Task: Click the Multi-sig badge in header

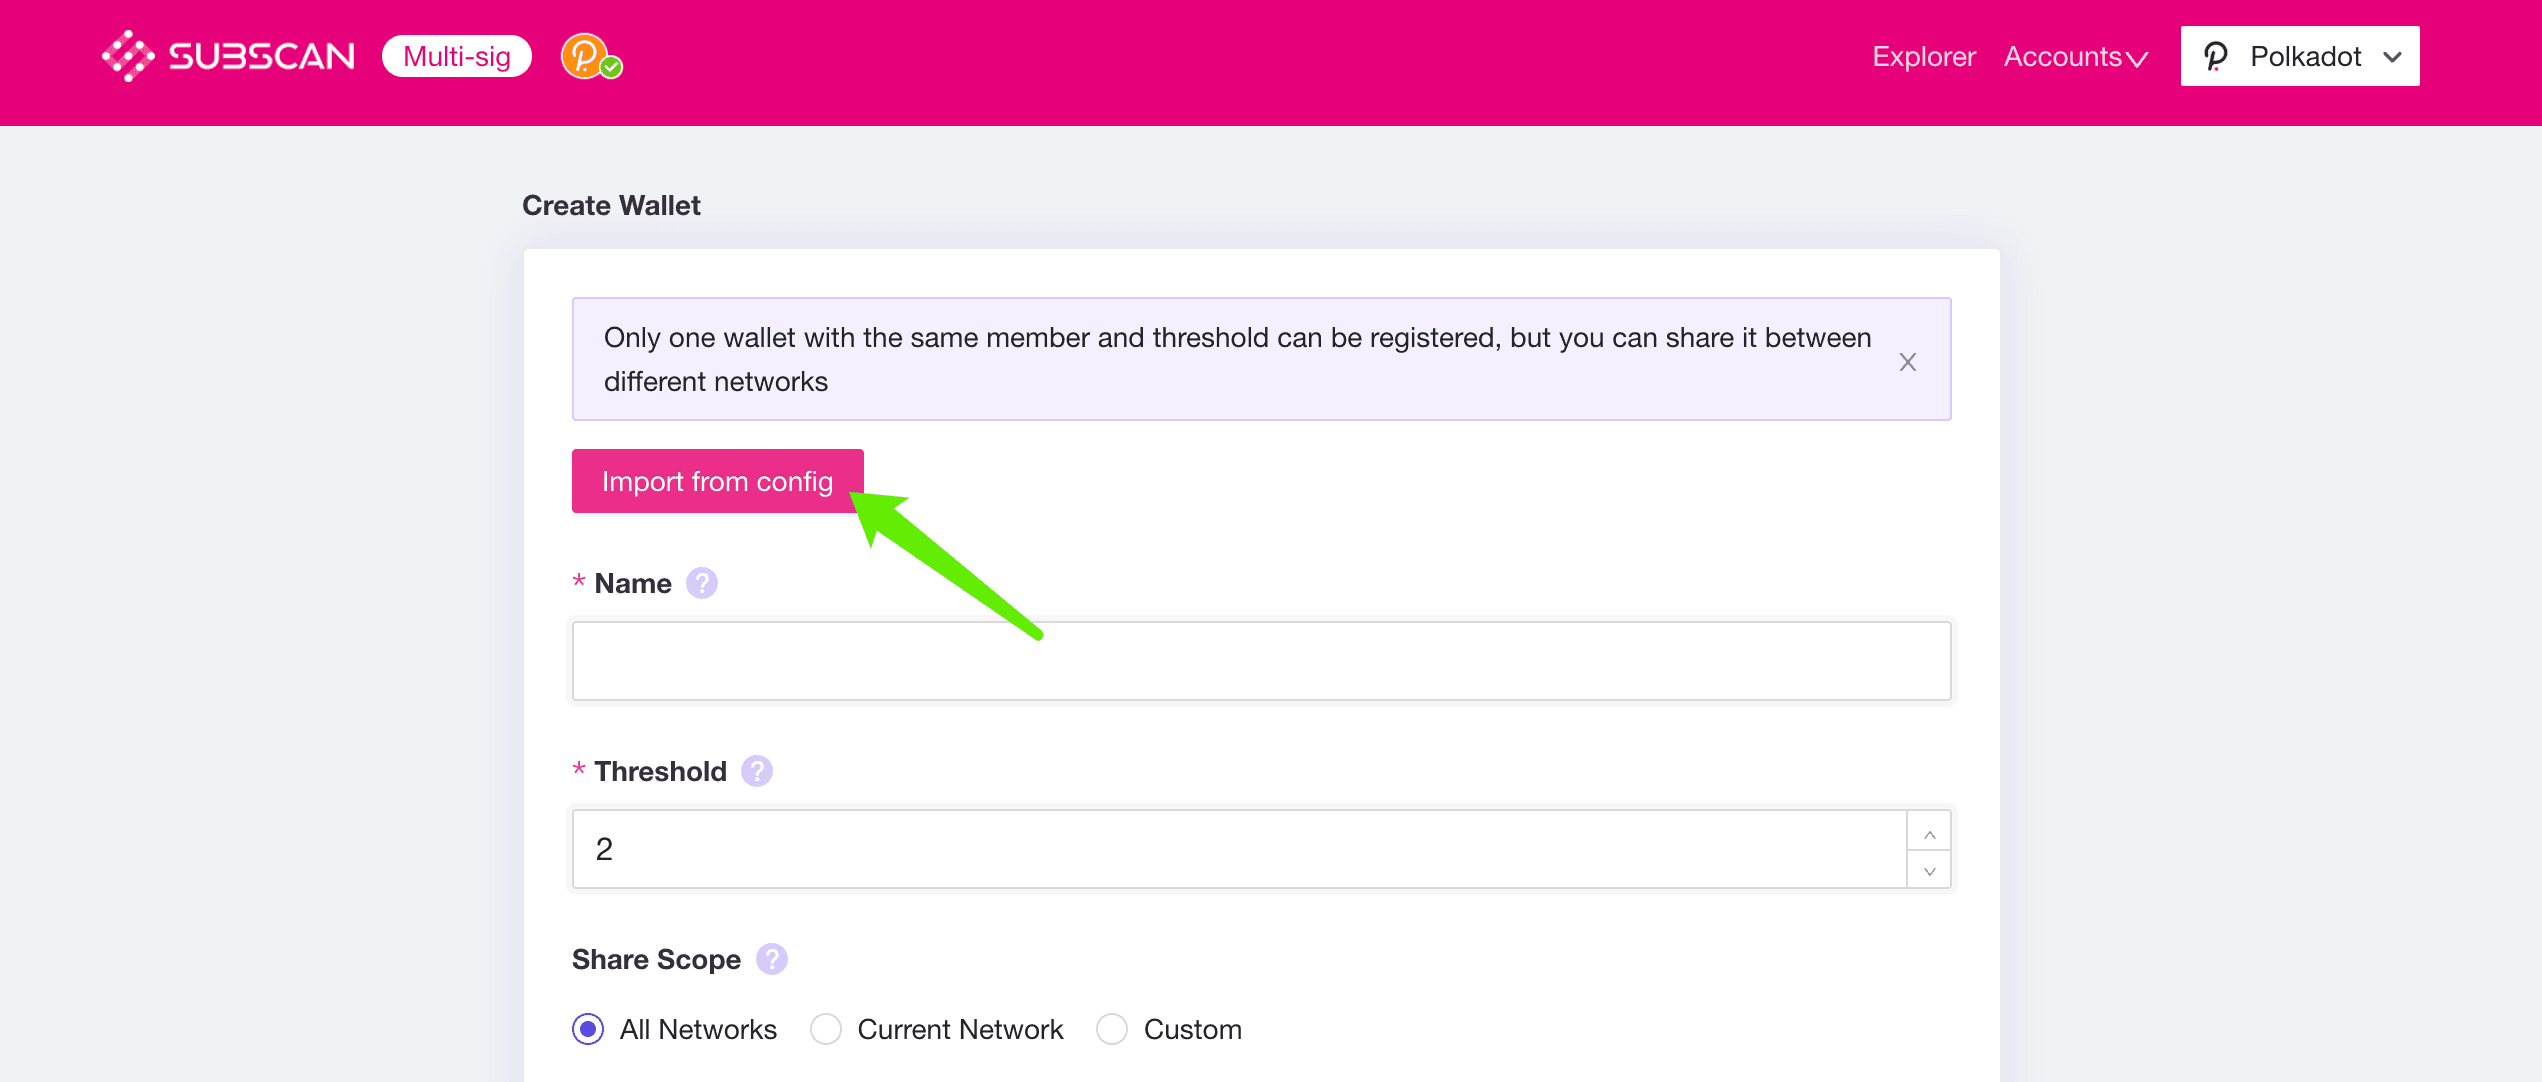Action: point(457,56)
